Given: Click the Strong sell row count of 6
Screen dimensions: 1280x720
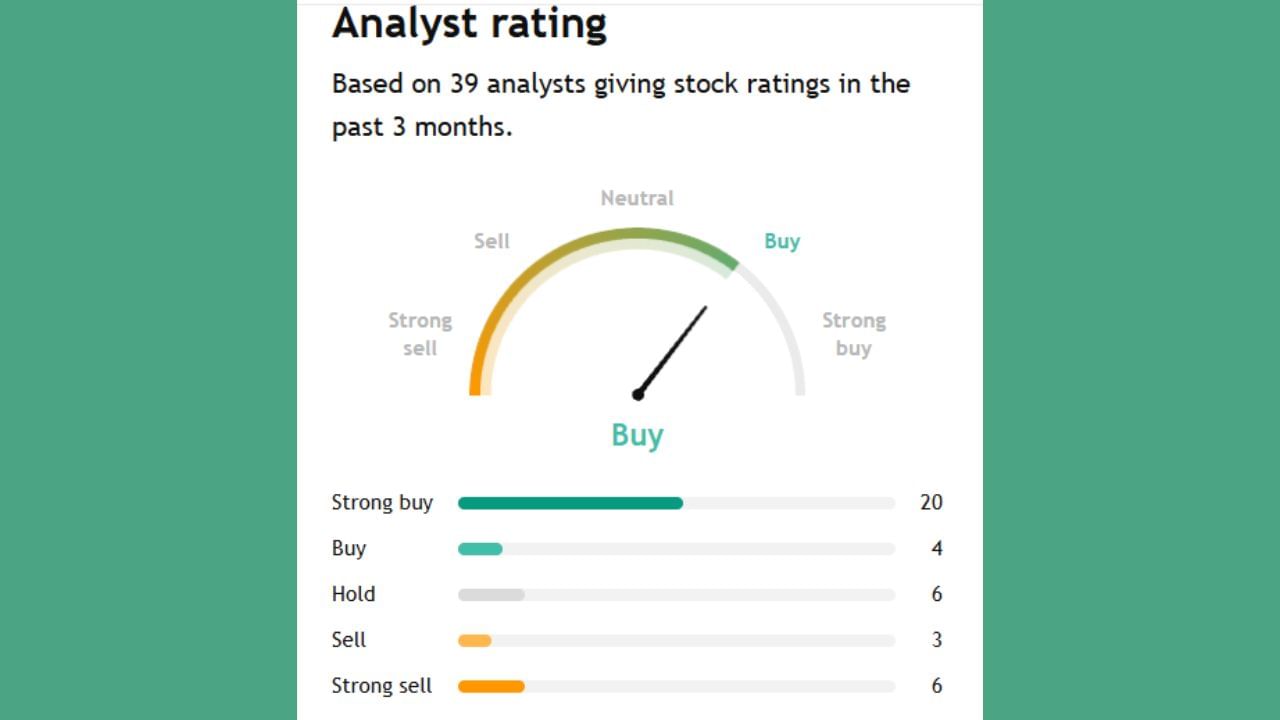Looking at the screenshot, I should click(937, 686).
